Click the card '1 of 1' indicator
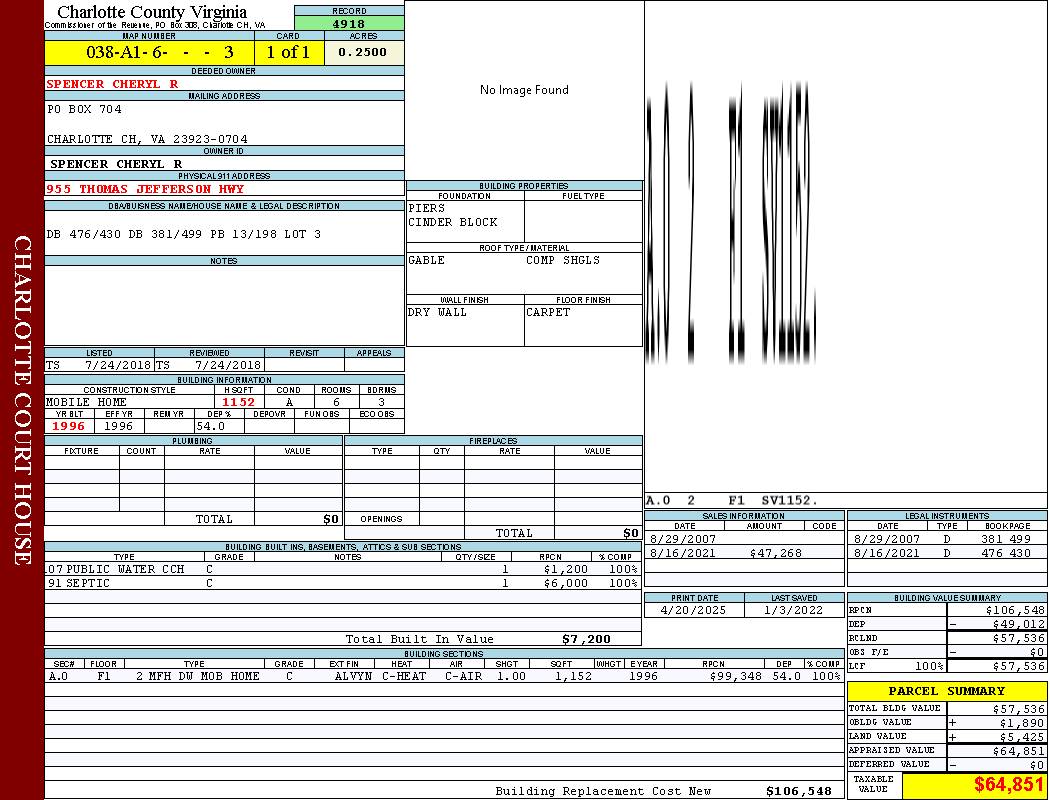The width and height of the screenshot is (1050, 800). click(x=288, y=52)
